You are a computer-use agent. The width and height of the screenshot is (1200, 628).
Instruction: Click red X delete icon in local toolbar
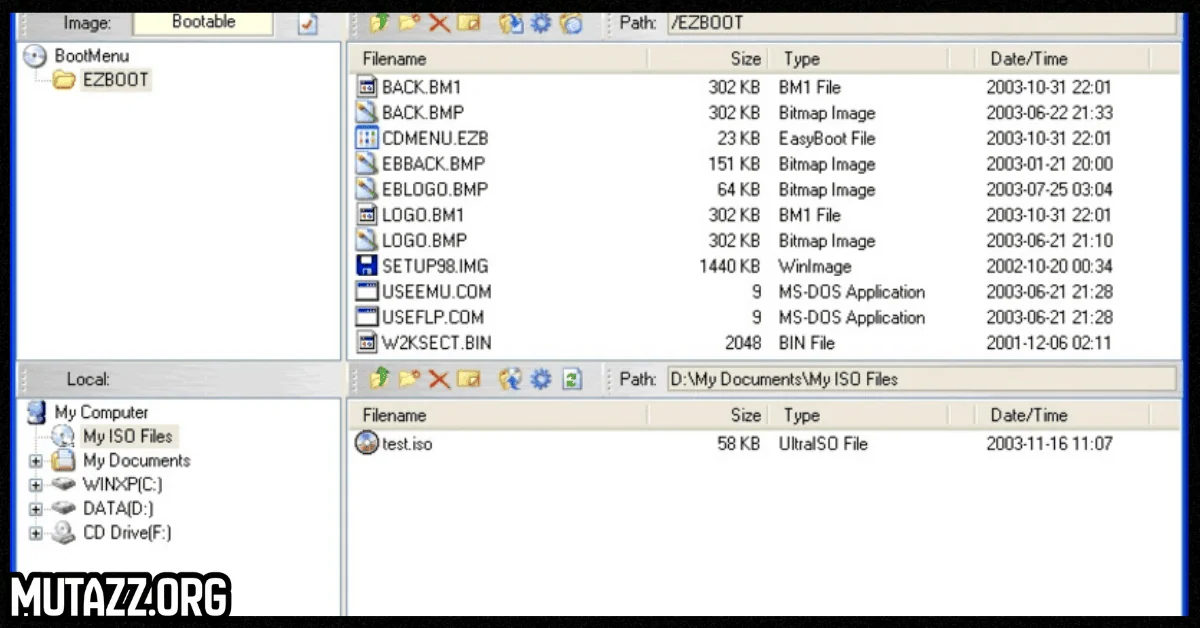438,379
